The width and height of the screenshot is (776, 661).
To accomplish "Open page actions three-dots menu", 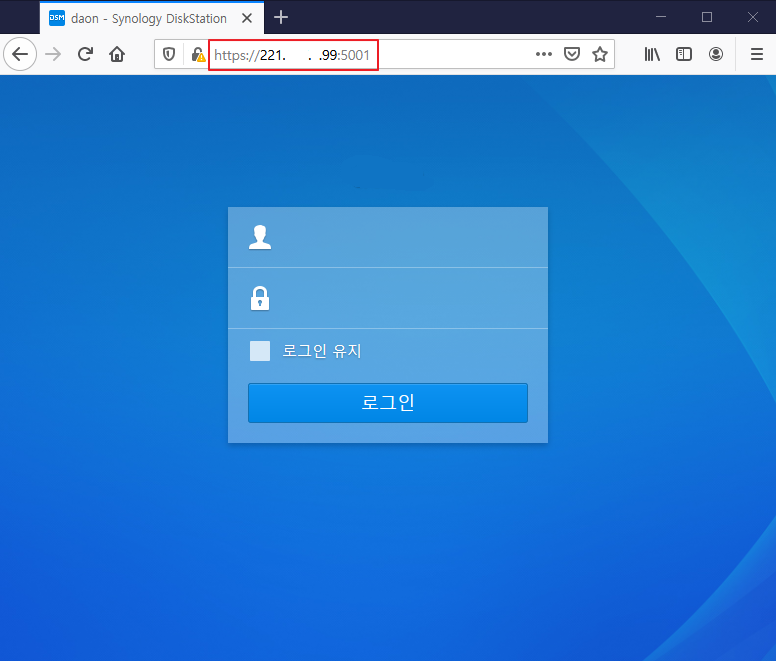I will tap(543, 54).
